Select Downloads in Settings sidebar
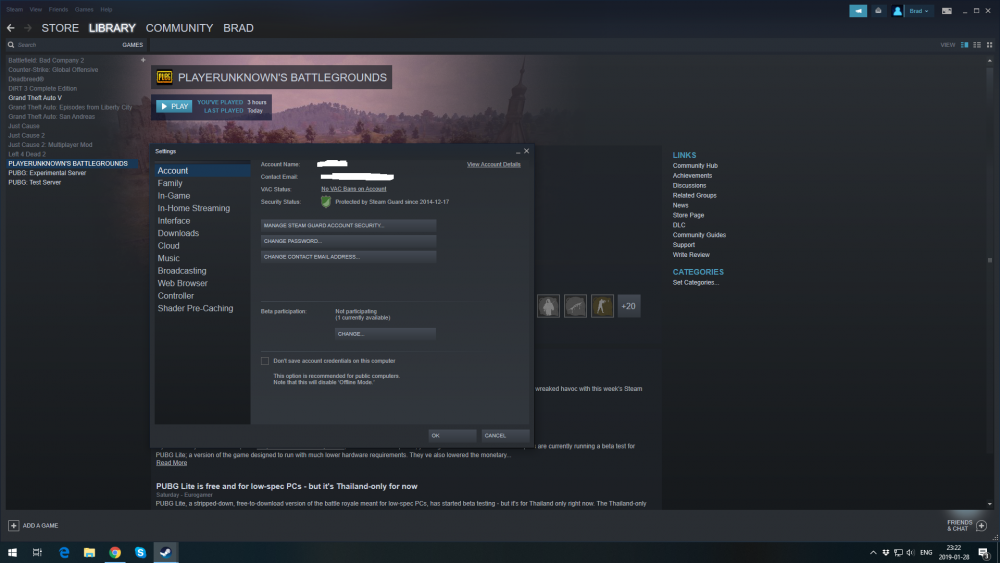 point(203,233)
